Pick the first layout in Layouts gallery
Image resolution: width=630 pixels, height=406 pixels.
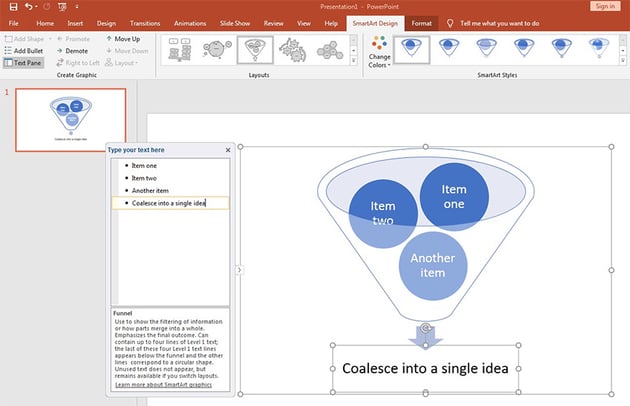(180, 49)
